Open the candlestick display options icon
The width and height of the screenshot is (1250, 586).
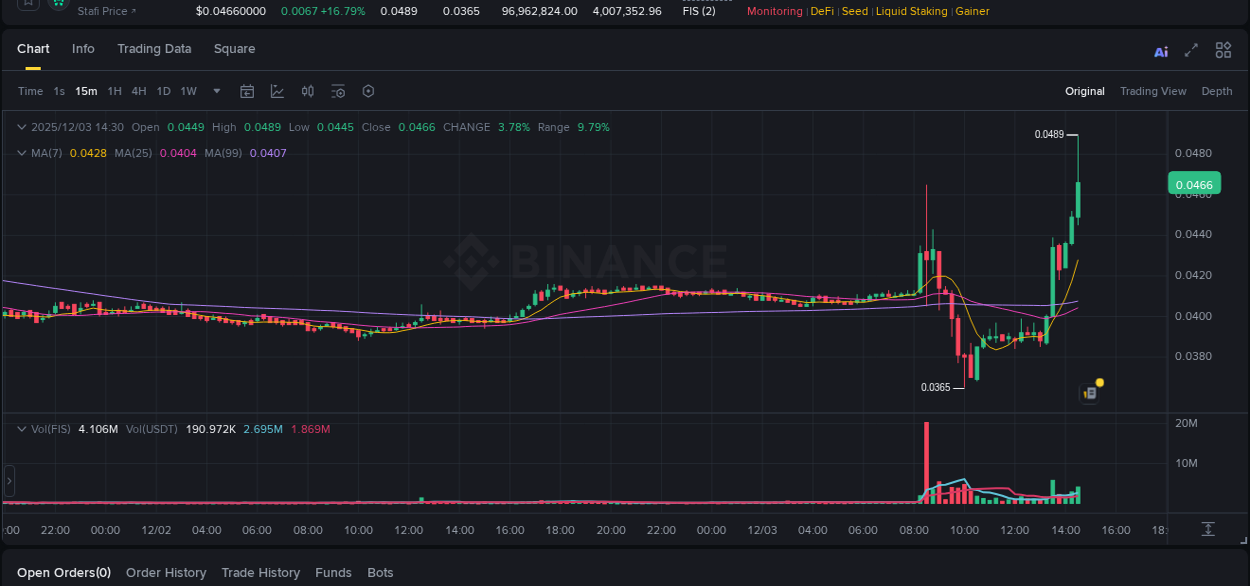click(307, 91)
